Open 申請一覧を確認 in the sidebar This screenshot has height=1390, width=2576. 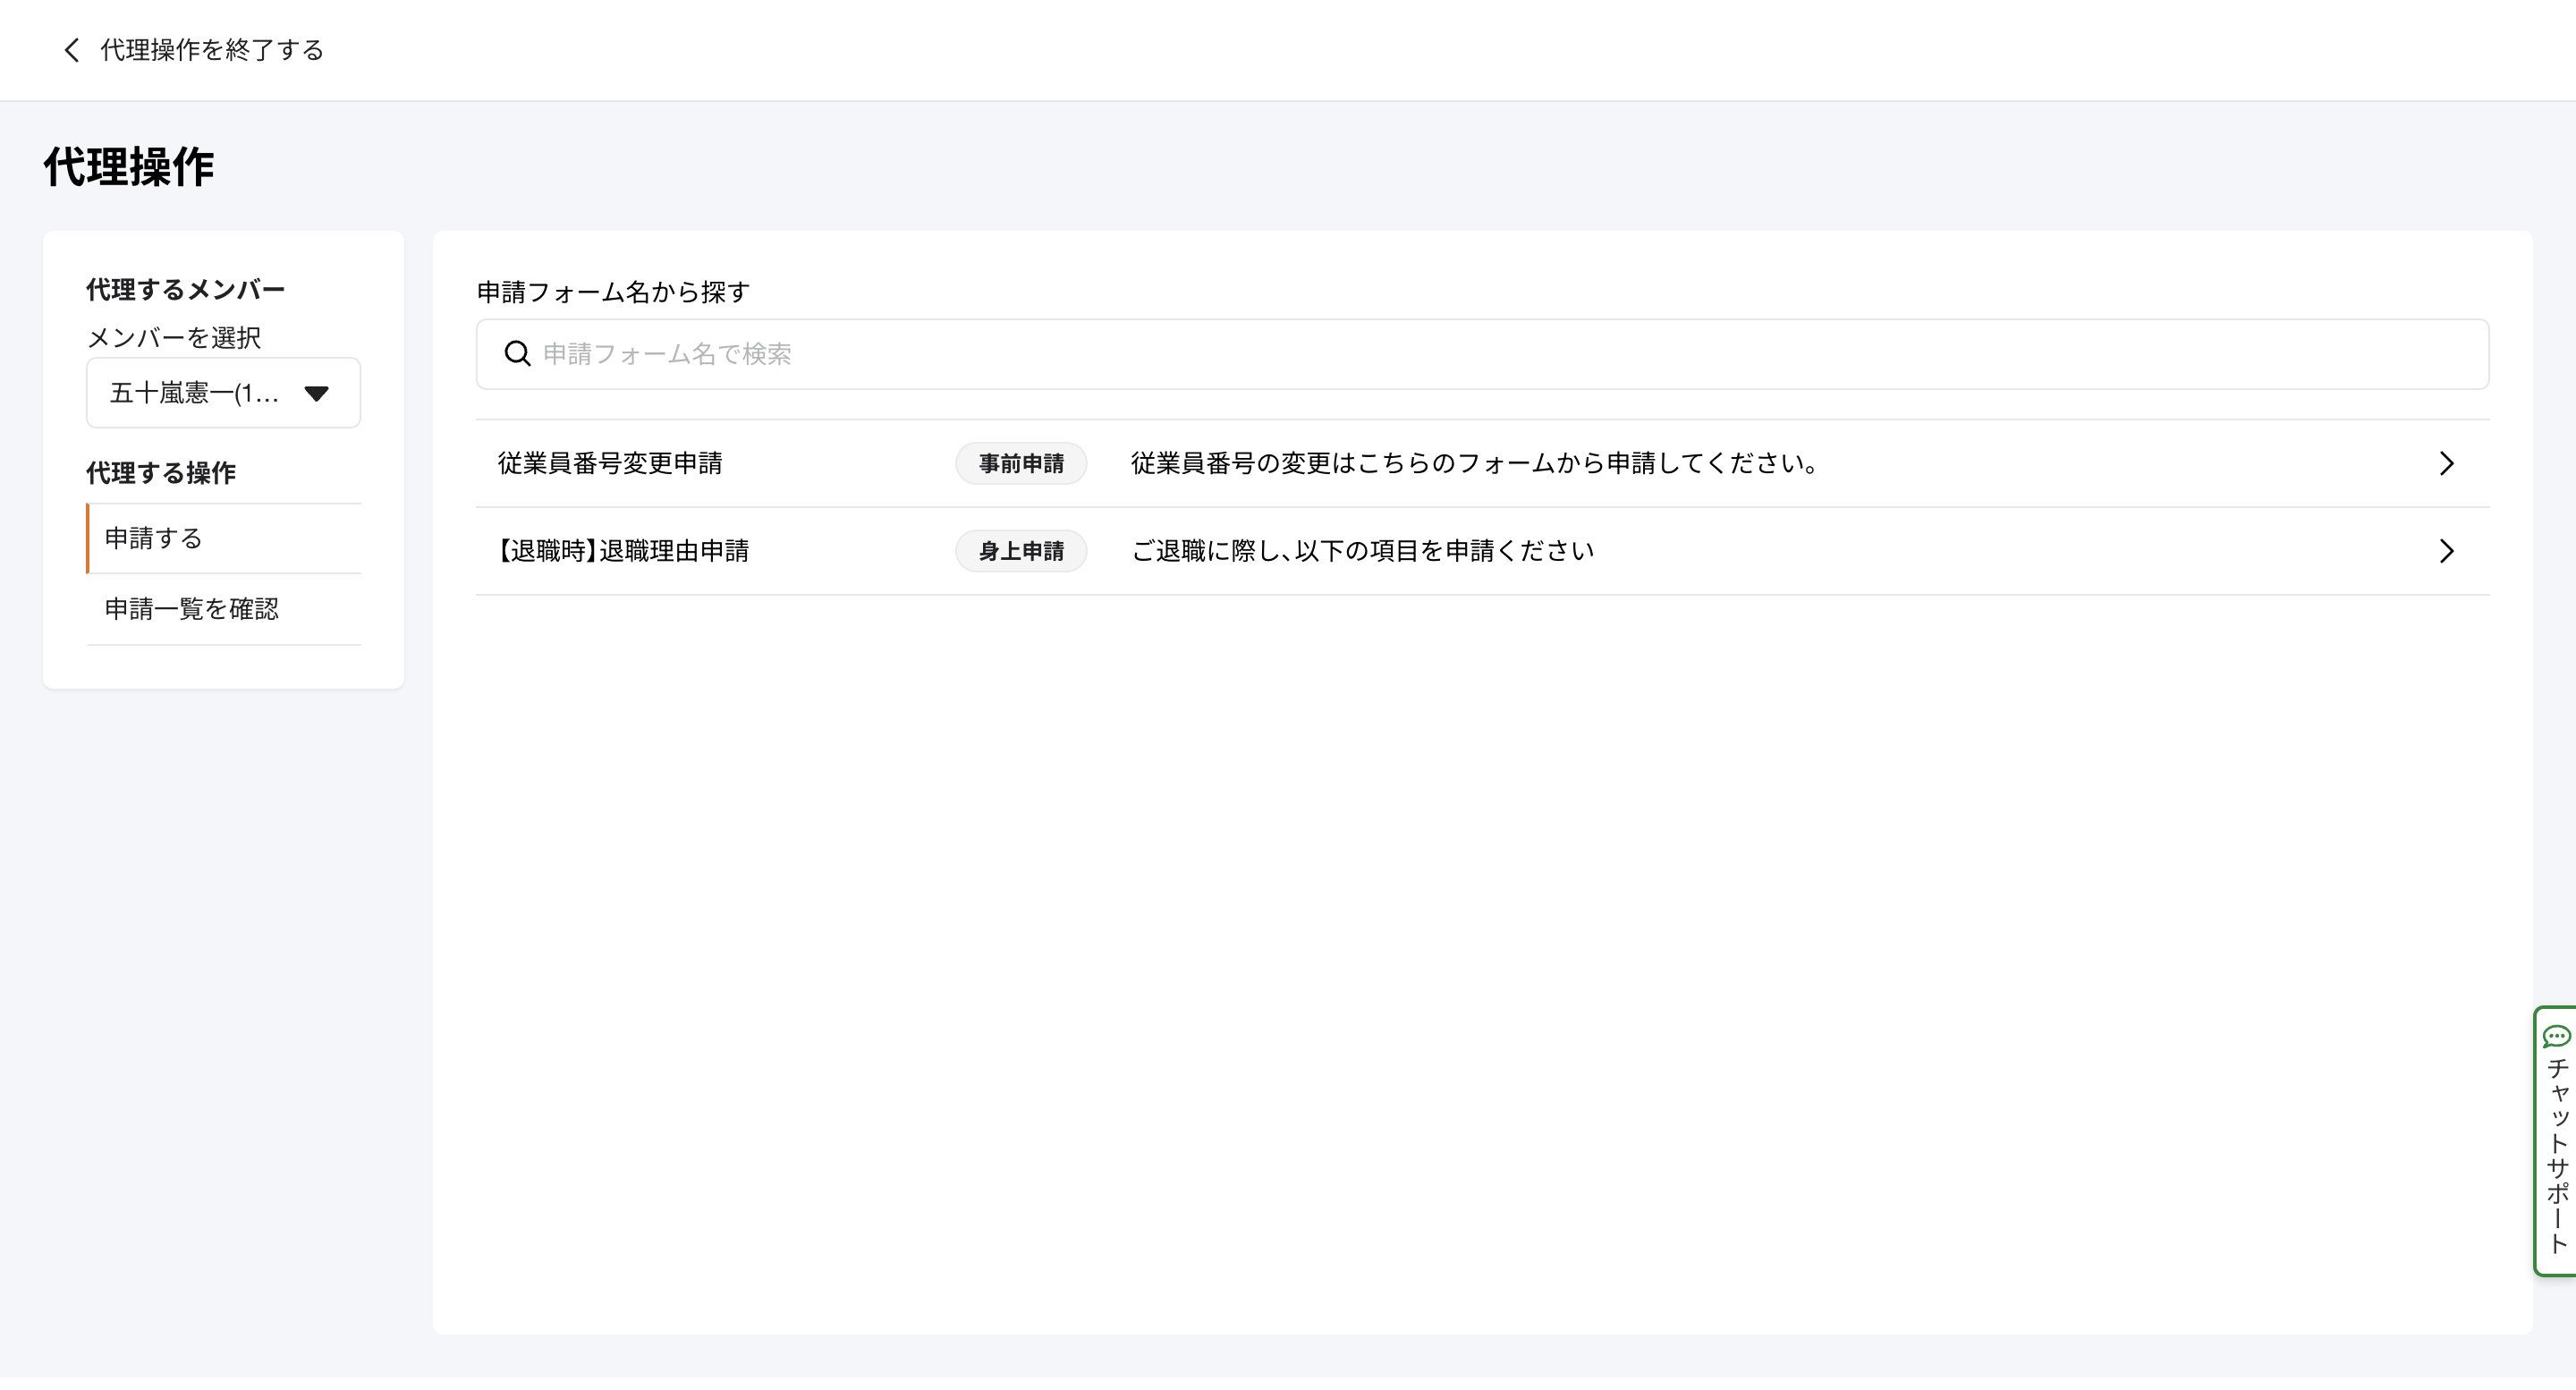192,609
